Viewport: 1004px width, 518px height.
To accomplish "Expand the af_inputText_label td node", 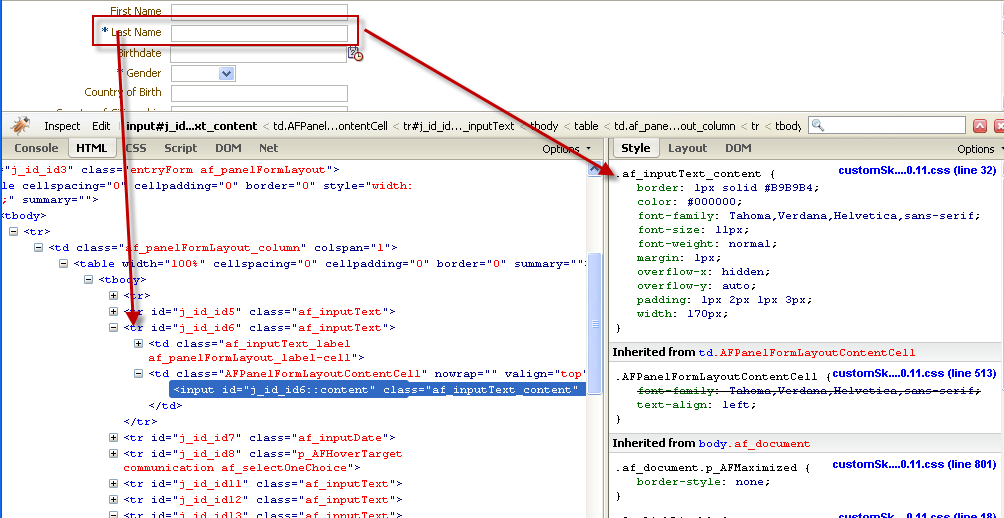I will click(x=138, y=343).
